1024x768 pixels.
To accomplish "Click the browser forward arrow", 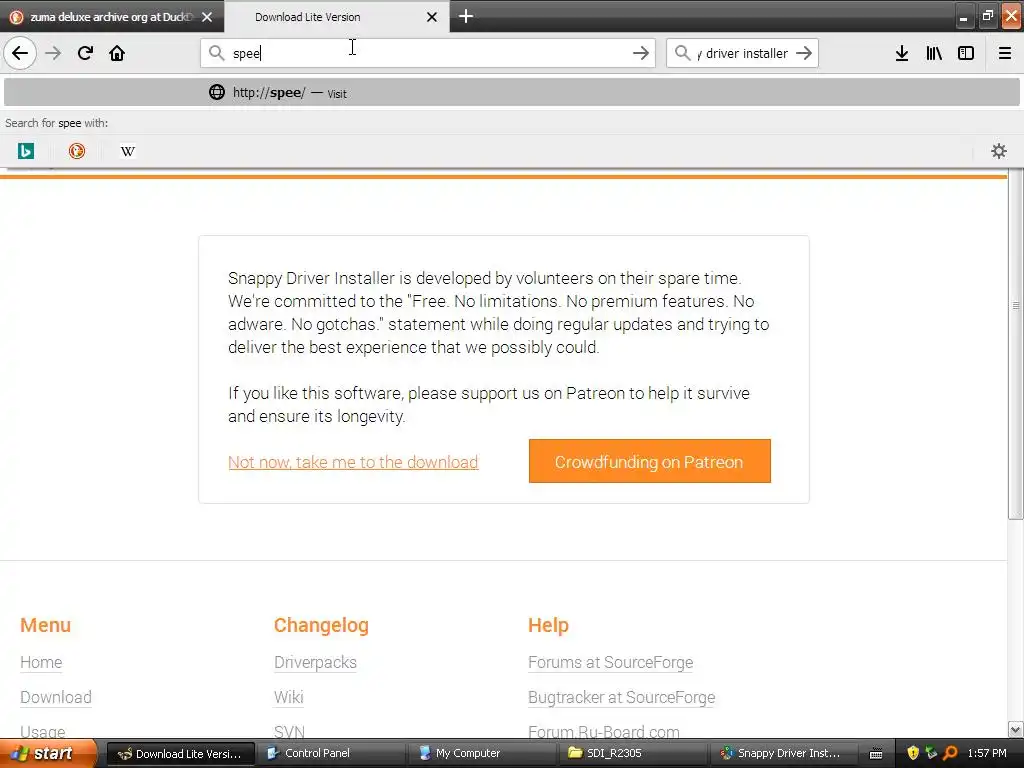I will [x=53, y=53].
